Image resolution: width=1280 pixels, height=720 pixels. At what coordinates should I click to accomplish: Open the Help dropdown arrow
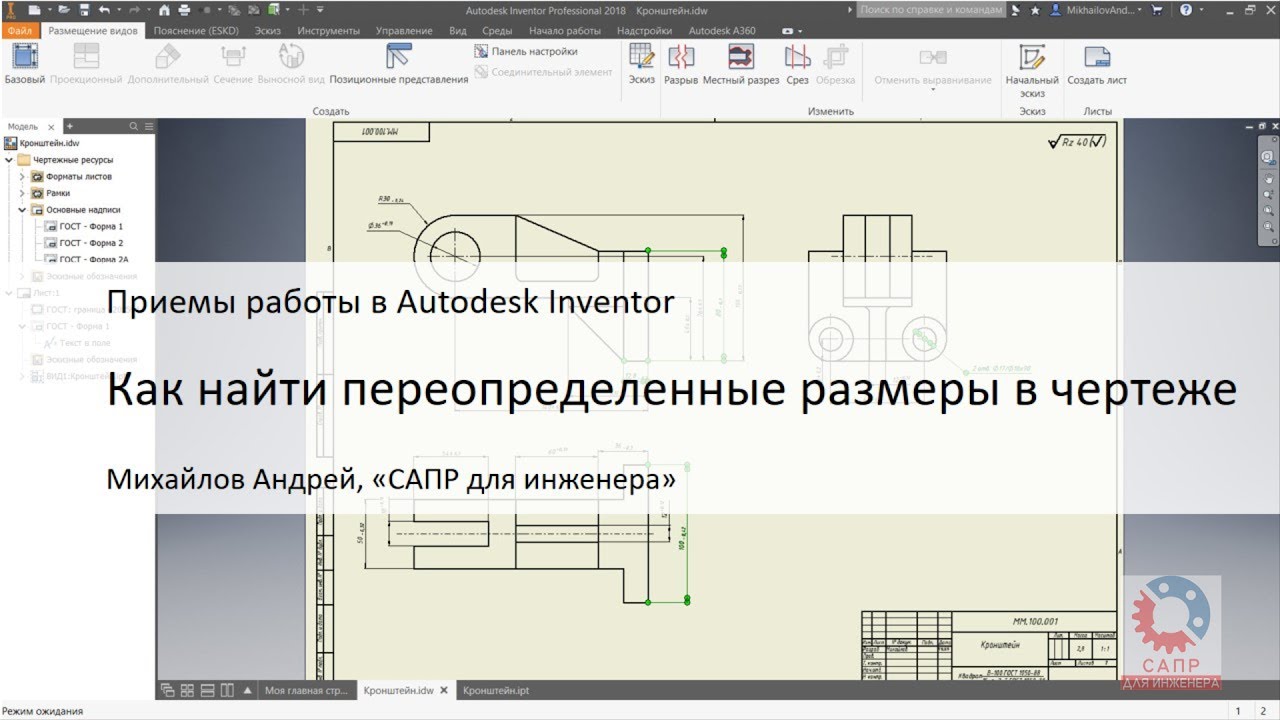pos(1200,10)
